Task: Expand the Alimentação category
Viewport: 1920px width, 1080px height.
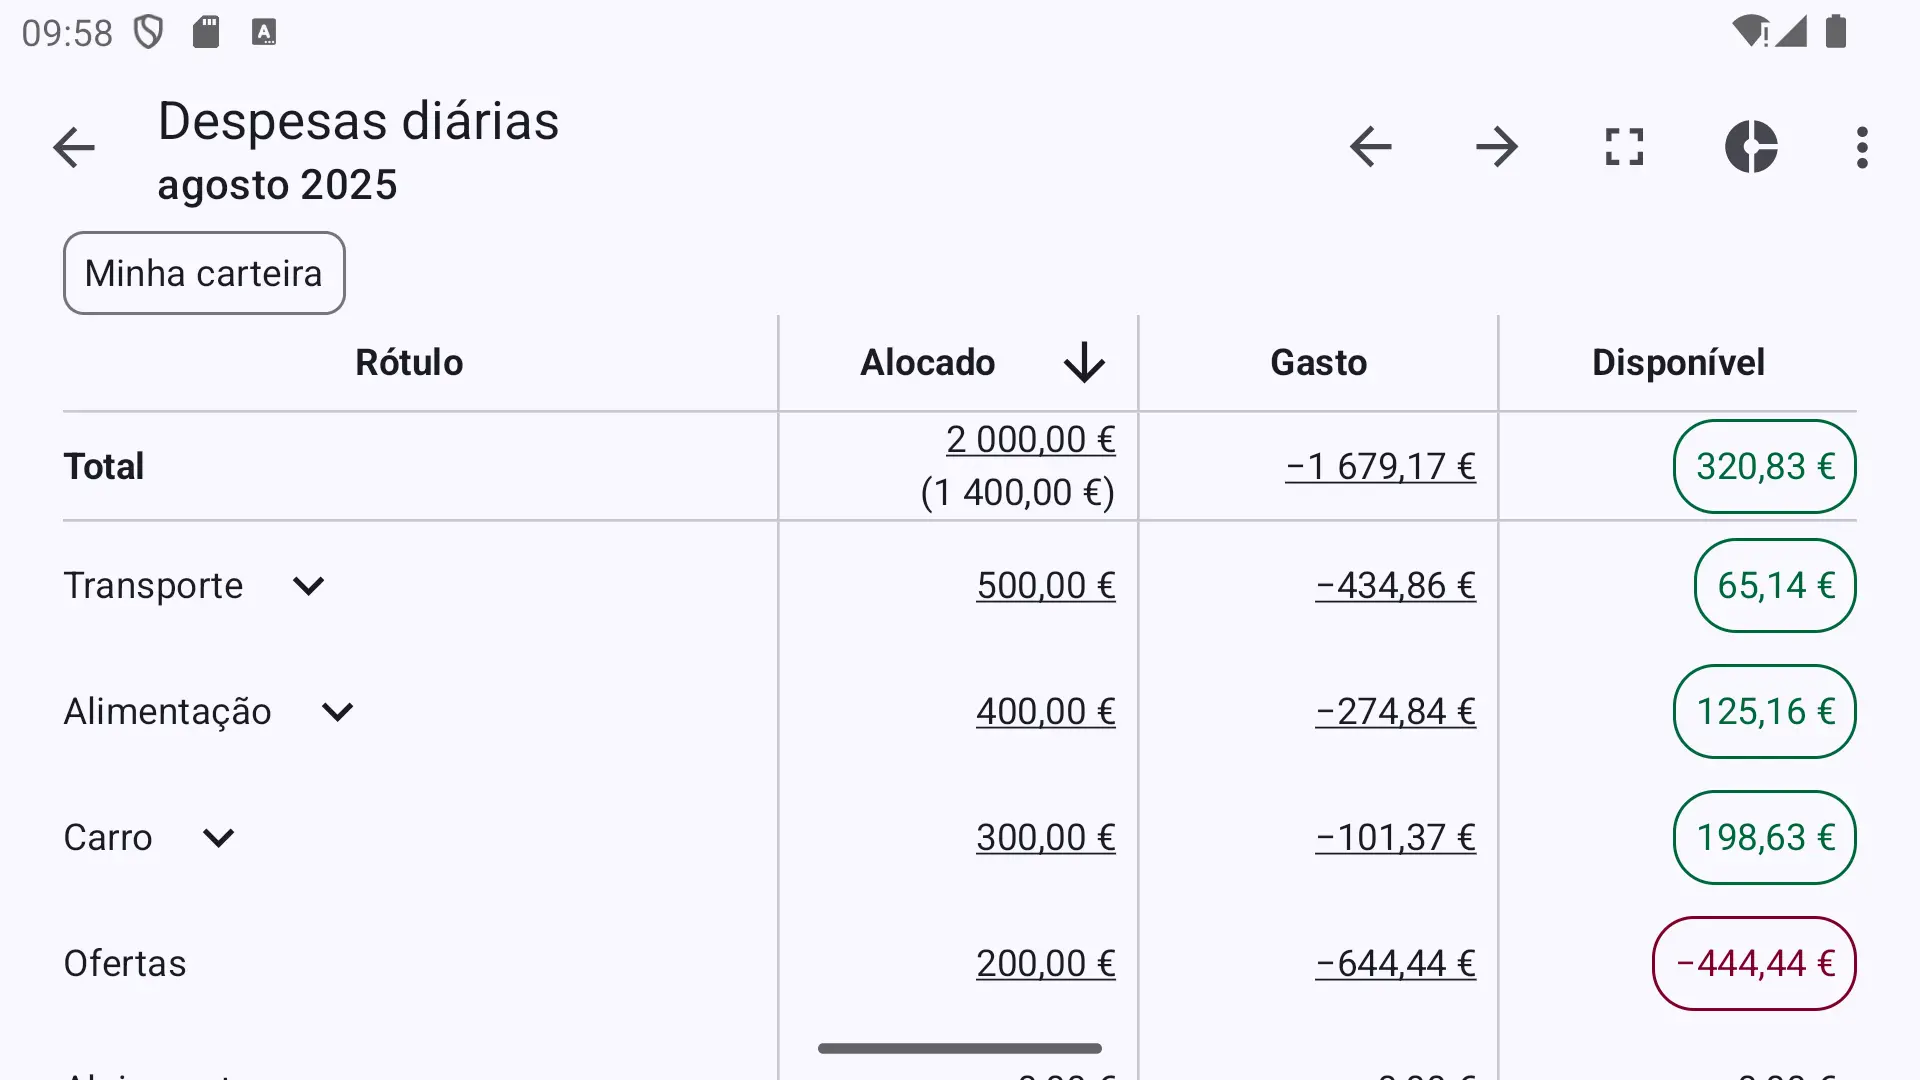Action: [x=338, y=712]
